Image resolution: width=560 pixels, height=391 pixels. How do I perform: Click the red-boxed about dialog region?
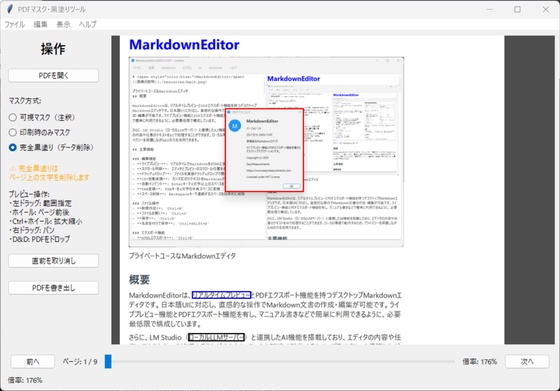(x=264, y=150)
